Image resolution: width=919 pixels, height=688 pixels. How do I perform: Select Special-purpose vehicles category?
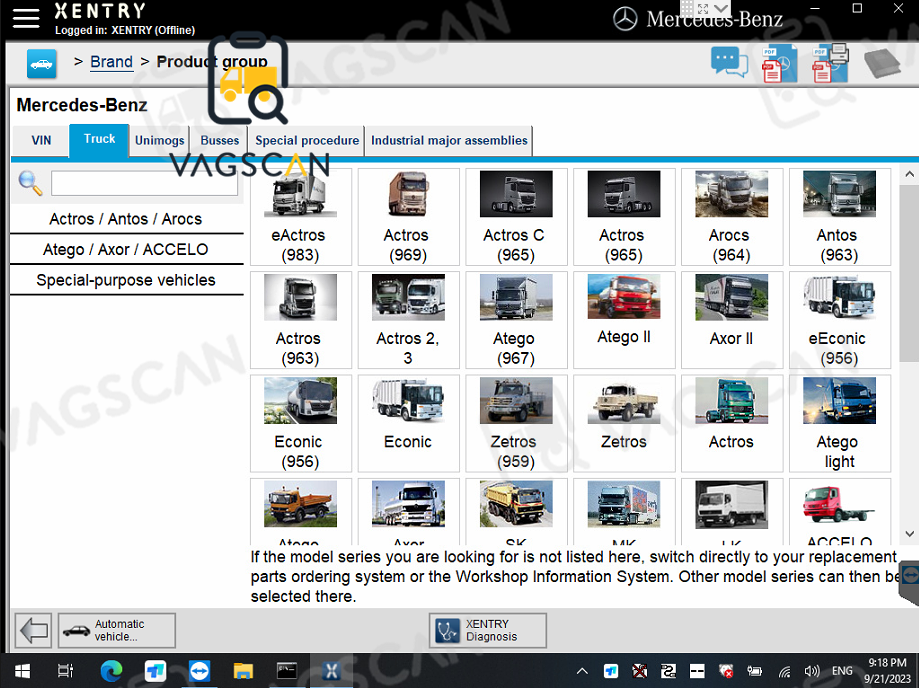(126, 280)
